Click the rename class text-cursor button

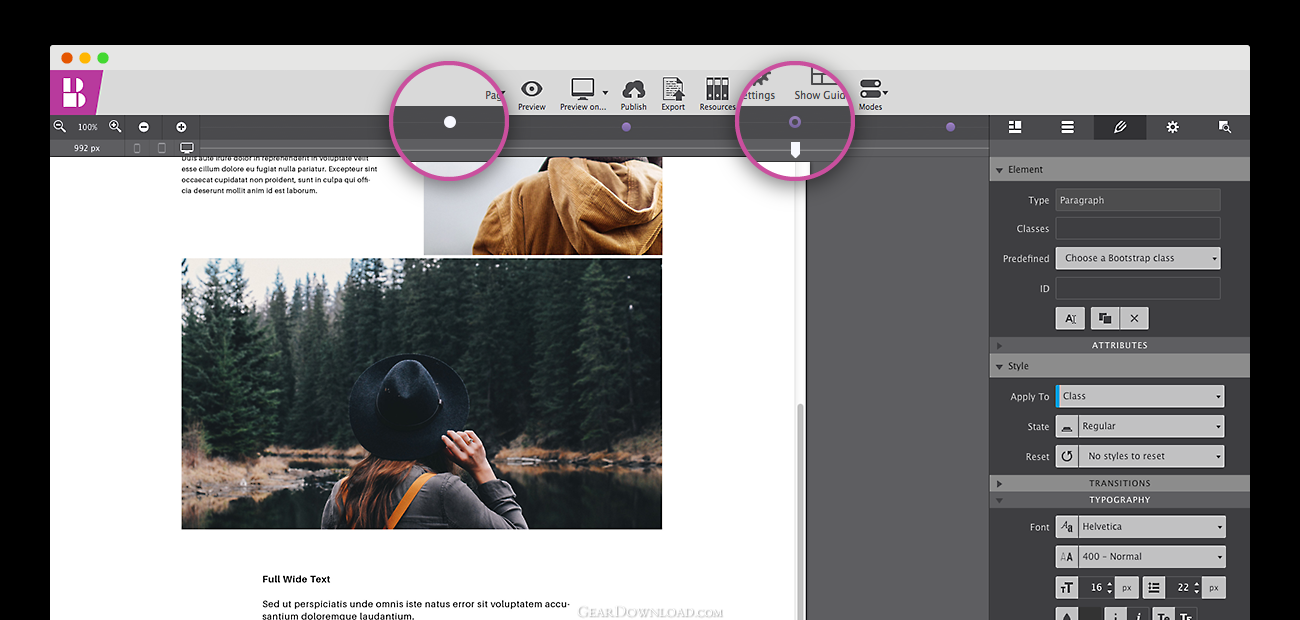click(x=1070, y=318)
